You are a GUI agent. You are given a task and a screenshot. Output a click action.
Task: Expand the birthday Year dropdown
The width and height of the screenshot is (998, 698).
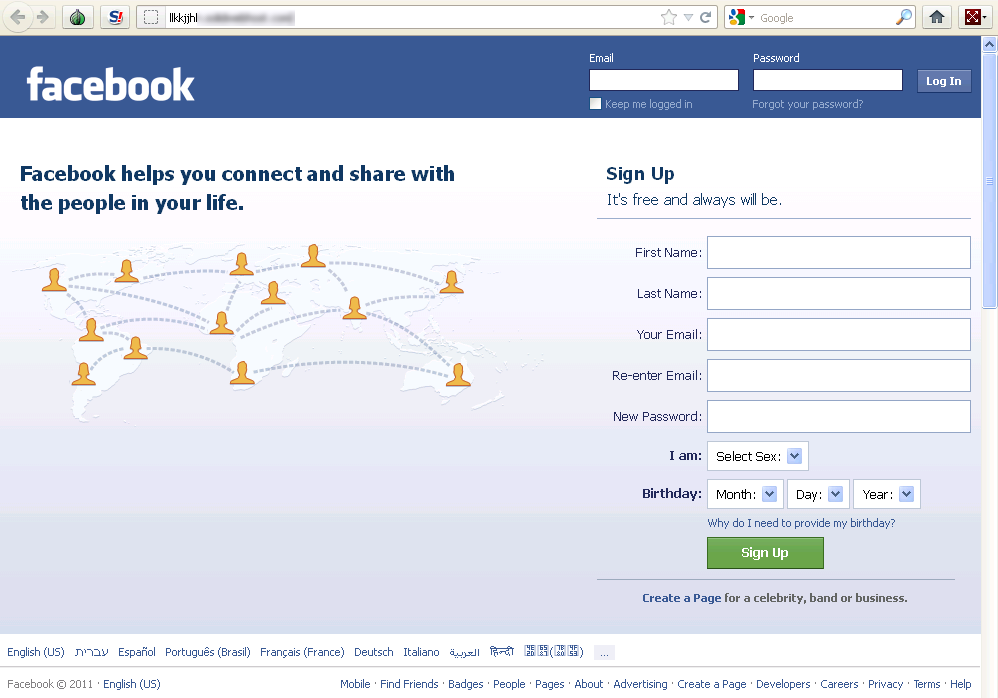pyautogui.click(x=887, y=494)
